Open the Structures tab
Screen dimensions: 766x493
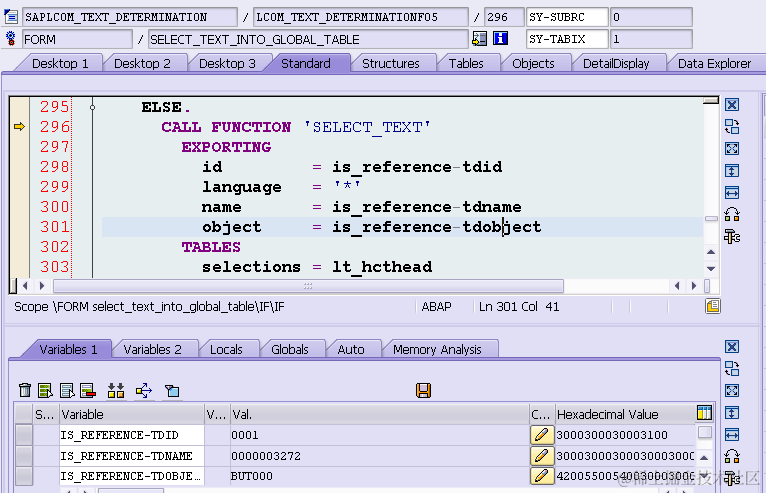click(x=390, y=64)
